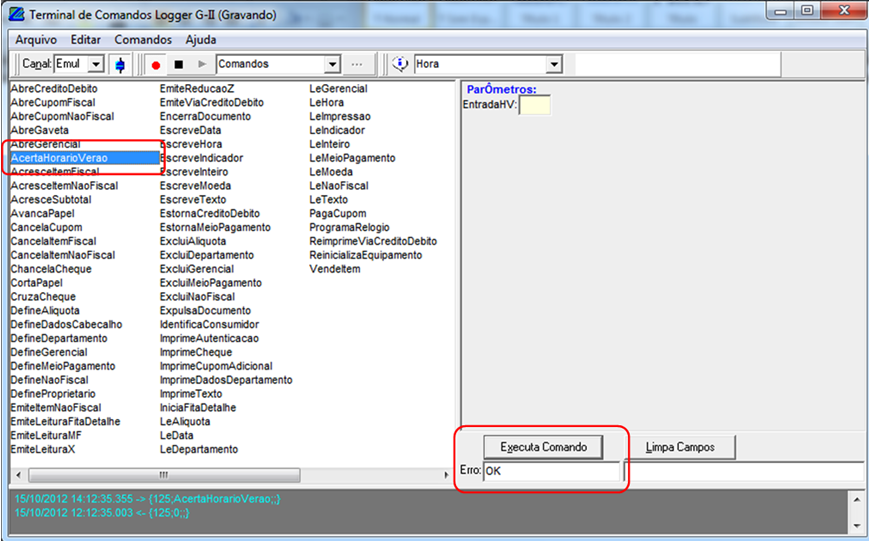Click the info balloon icon beside Hora
This screenshot has height=541, width=869.
(400, 64)
